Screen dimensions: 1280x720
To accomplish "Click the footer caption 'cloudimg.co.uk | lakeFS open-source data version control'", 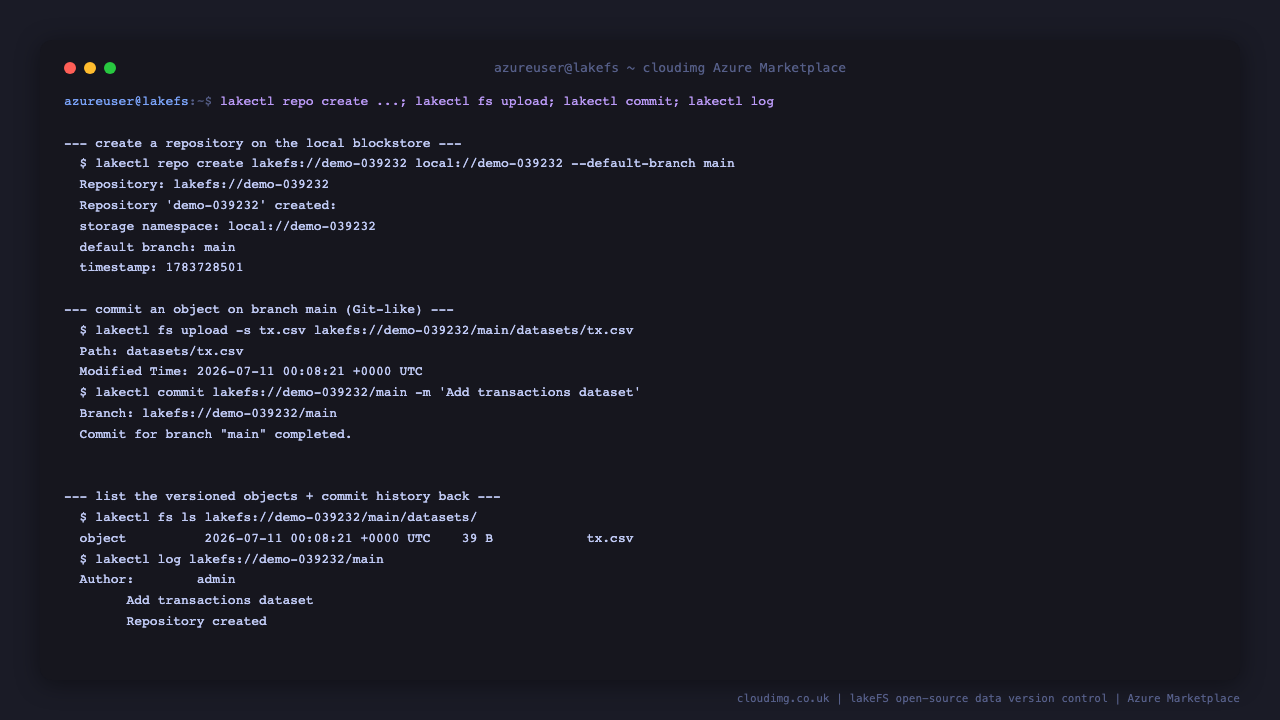I will pos(922,698).
